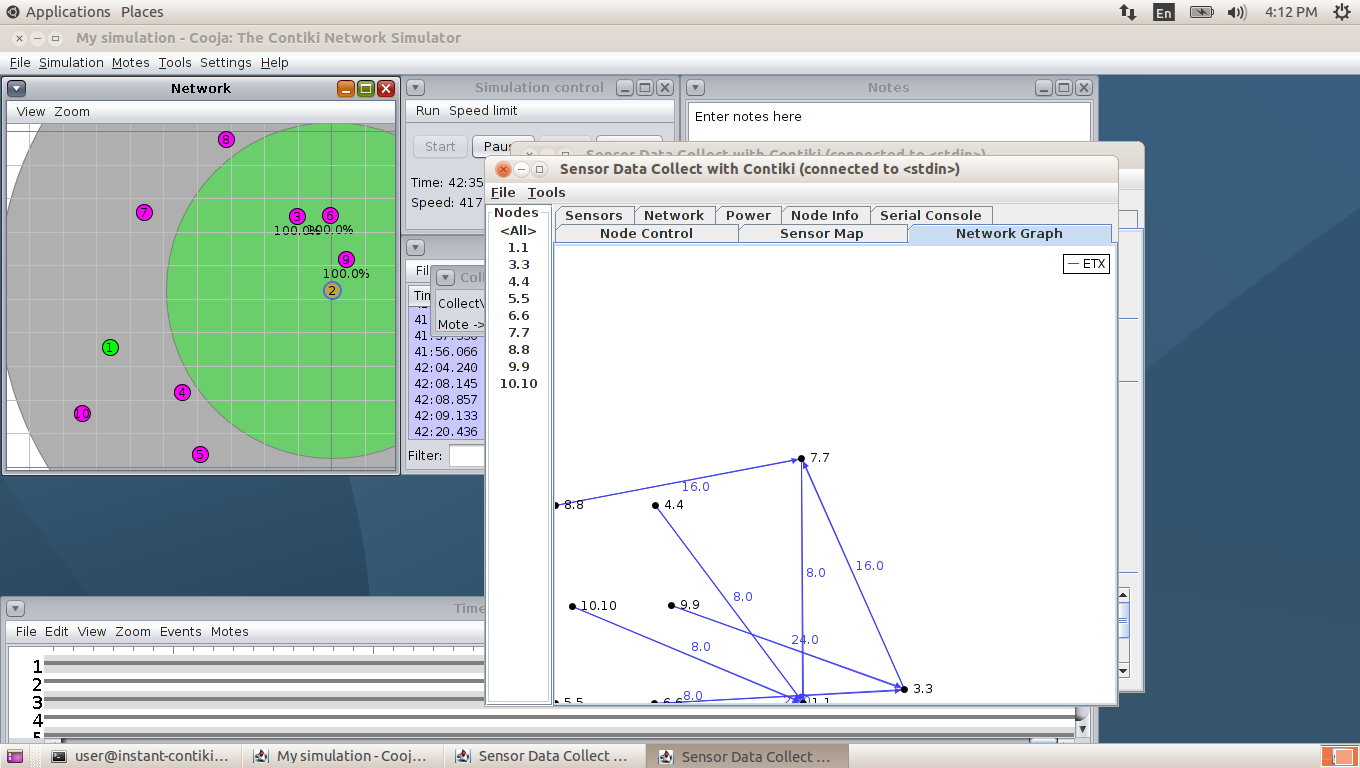Click the 24.0 edge label in the graph
The height and width of the screenshot is (768, 1360).
tap(805, 640)
